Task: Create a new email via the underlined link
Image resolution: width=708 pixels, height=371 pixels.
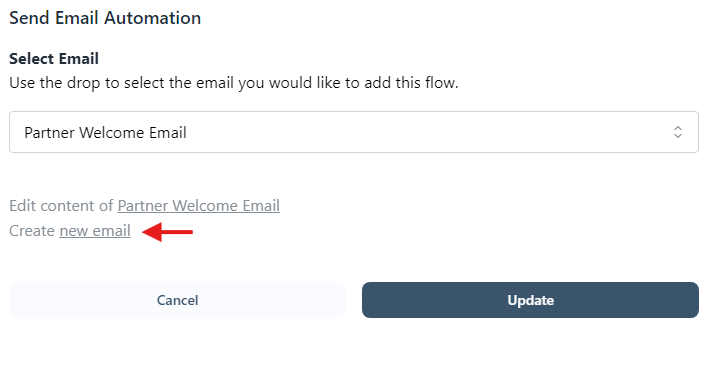Action: coord(95,231)
